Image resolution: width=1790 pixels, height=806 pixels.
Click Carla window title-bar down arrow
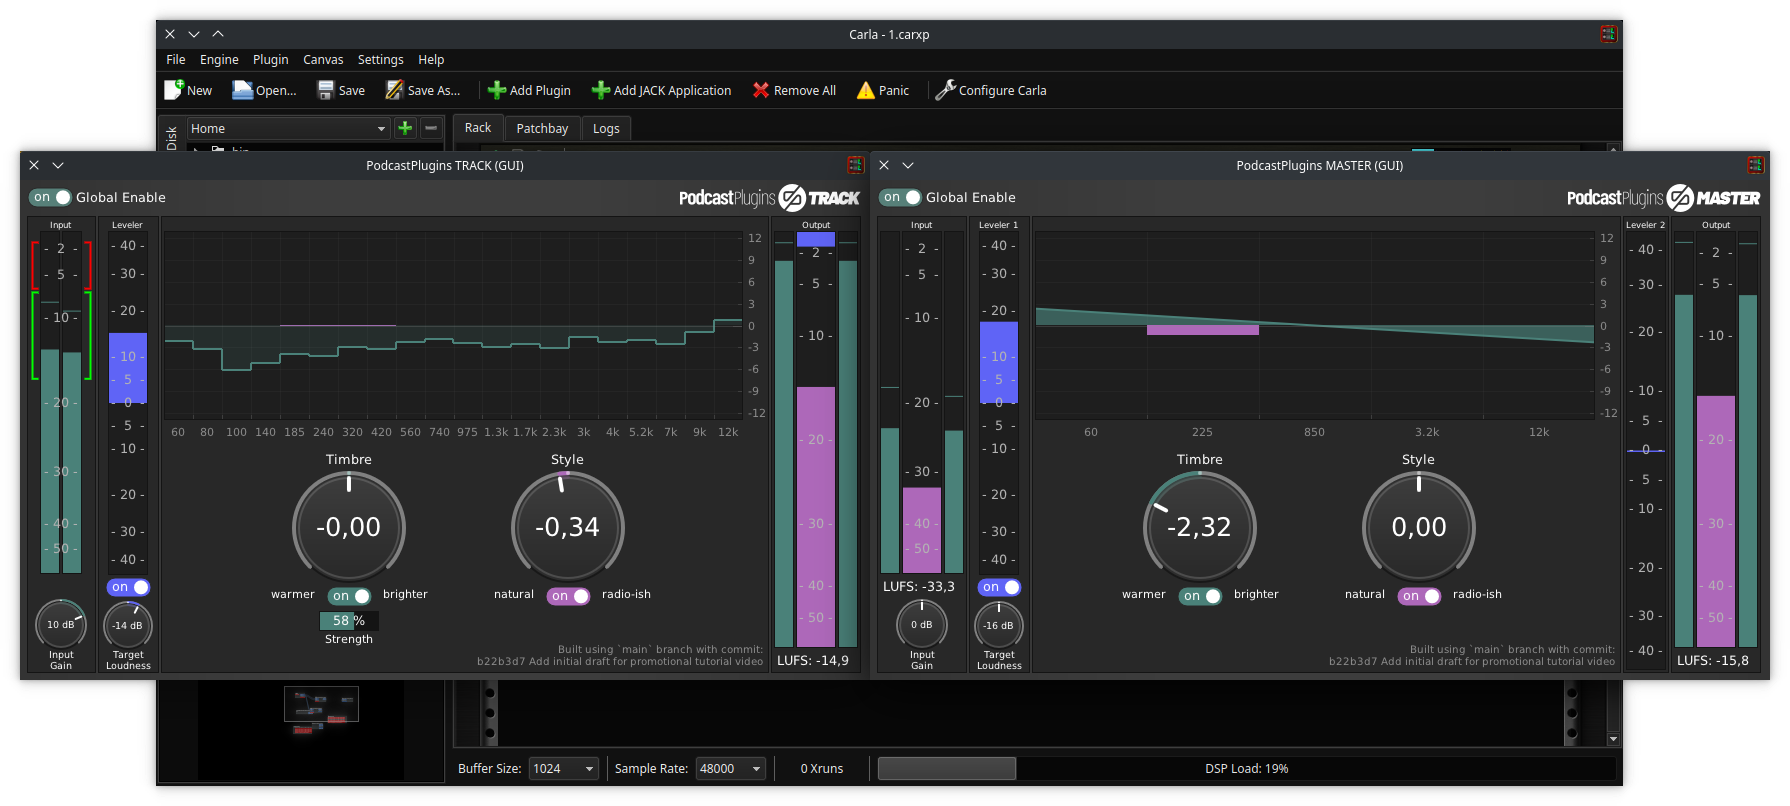pyautogui.click(x=194, y=34)
